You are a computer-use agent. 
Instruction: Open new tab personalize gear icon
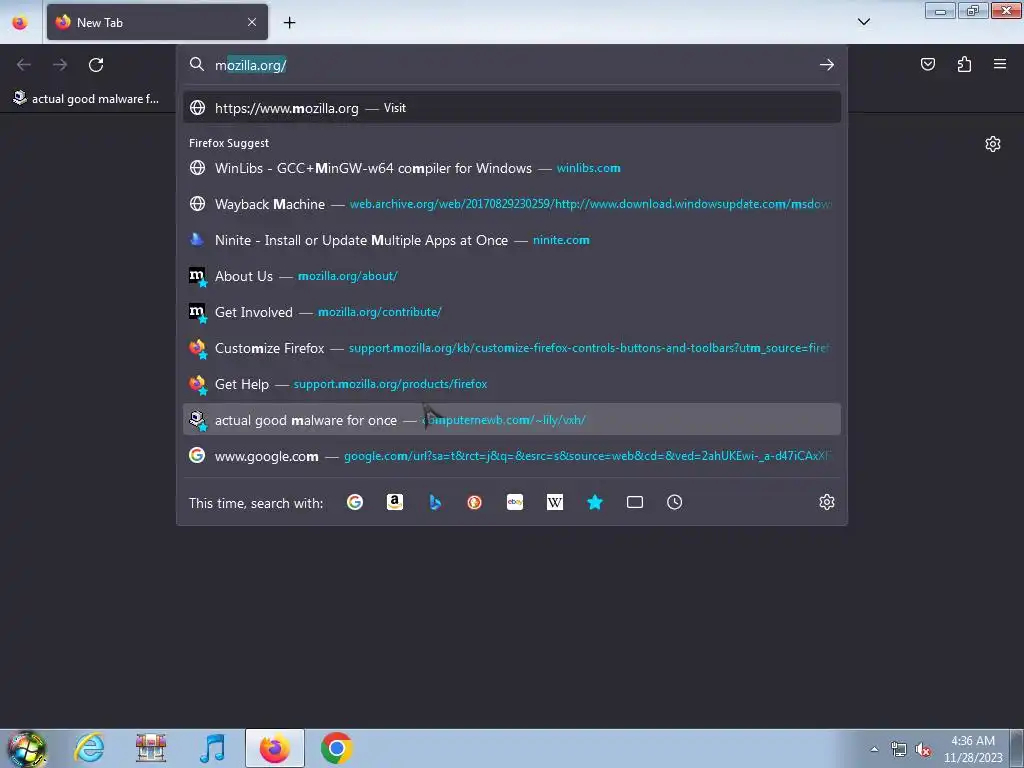[x=993, y=144]
